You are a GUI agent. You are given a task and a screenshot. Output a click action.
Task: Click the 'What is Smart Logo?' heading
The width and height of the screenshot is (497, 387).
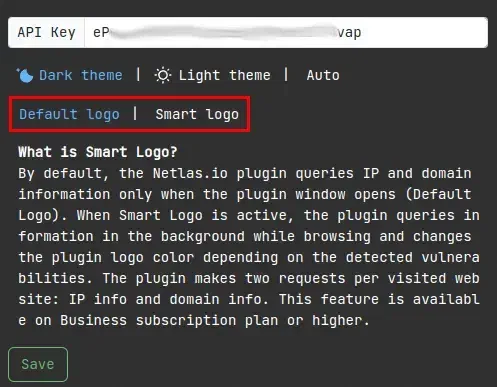[98, 152]
